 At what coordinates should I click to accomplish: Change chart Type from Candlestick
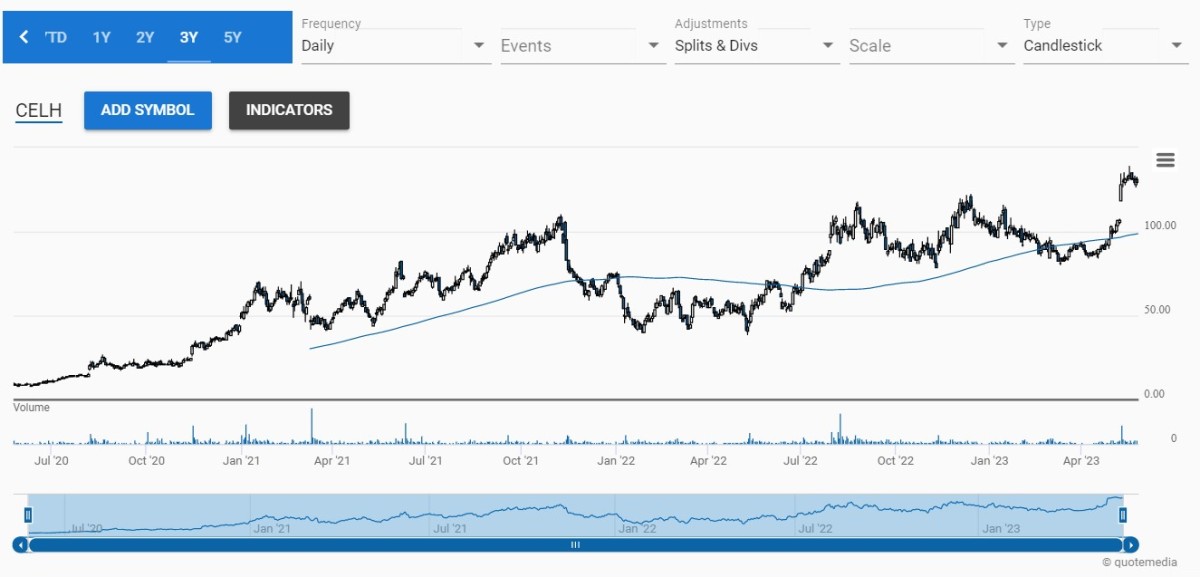click(1104, 45)
